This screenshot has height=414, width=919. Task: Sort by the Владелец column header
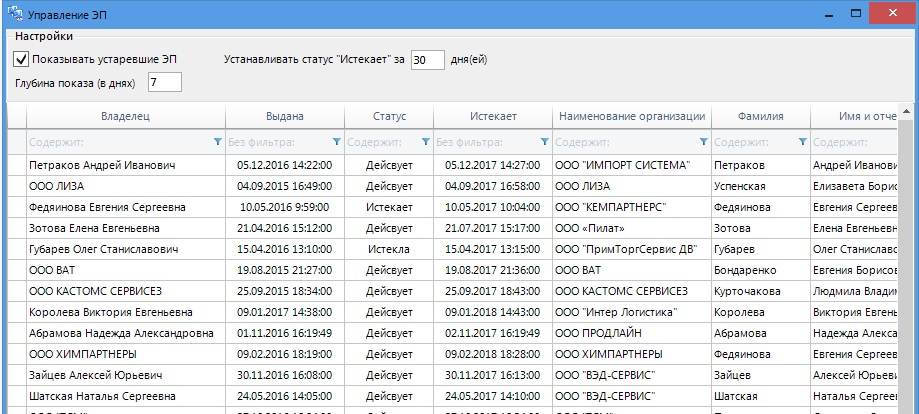point(125,117)
